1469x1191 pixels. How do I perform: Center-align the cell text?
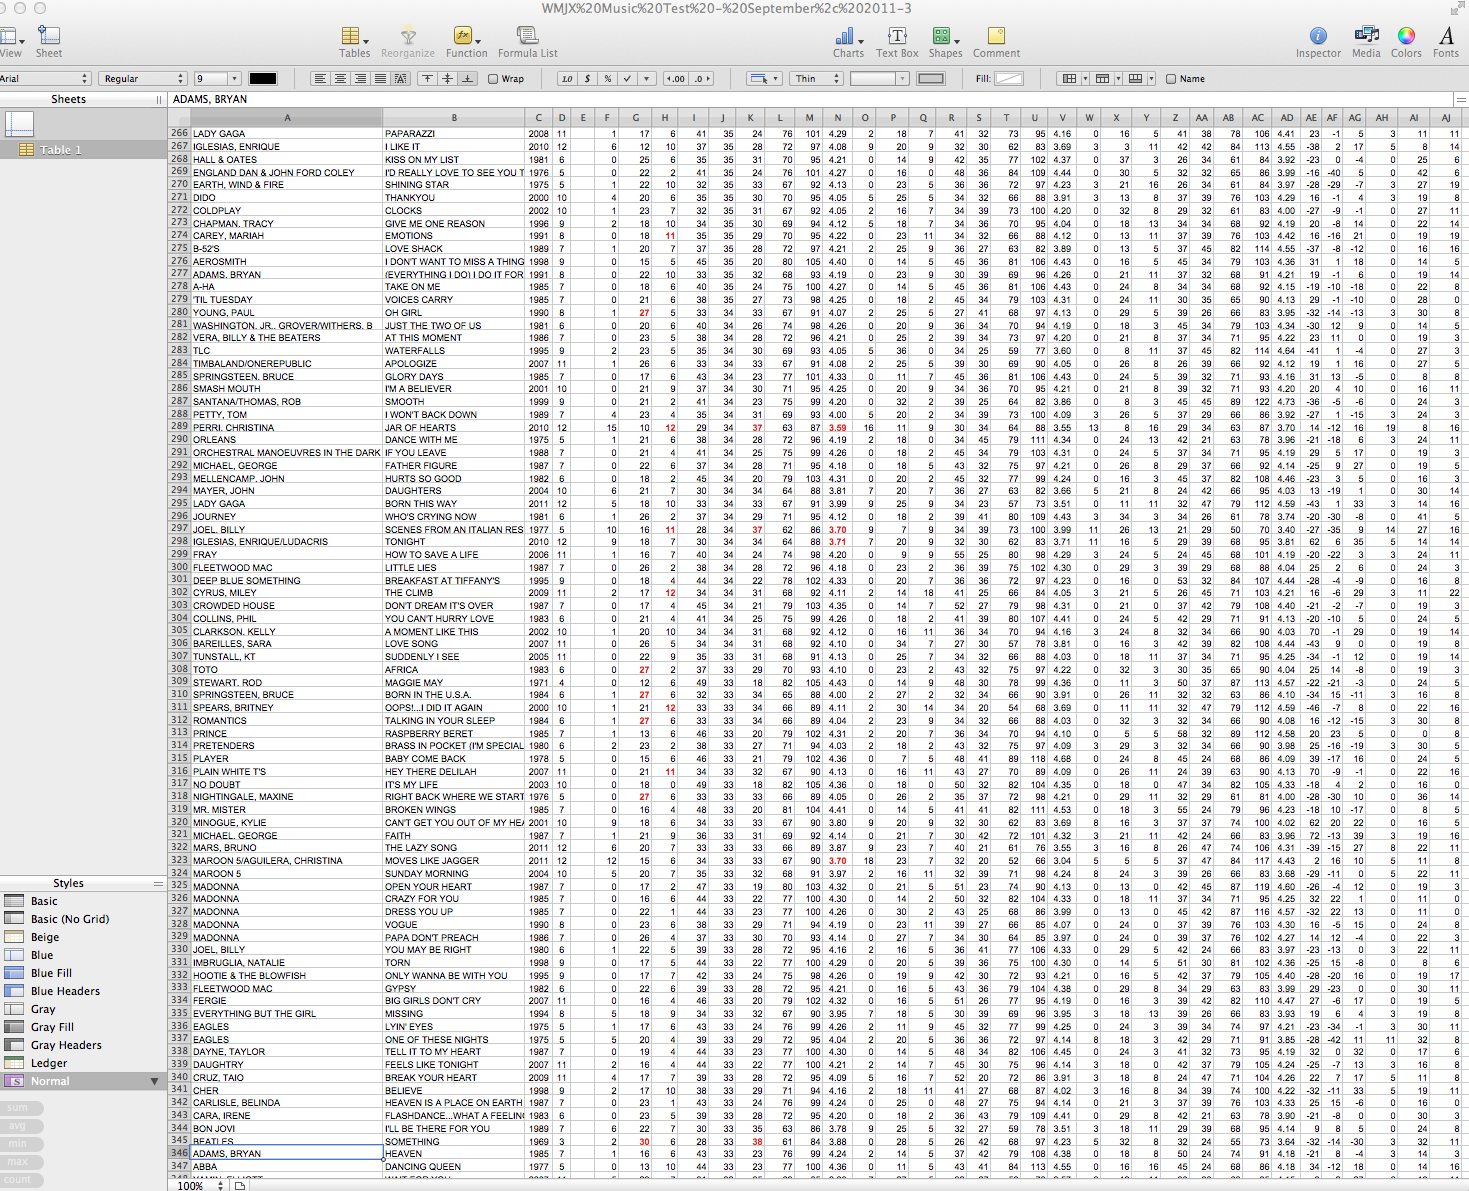pyautogui.click(x=340, y=78)
